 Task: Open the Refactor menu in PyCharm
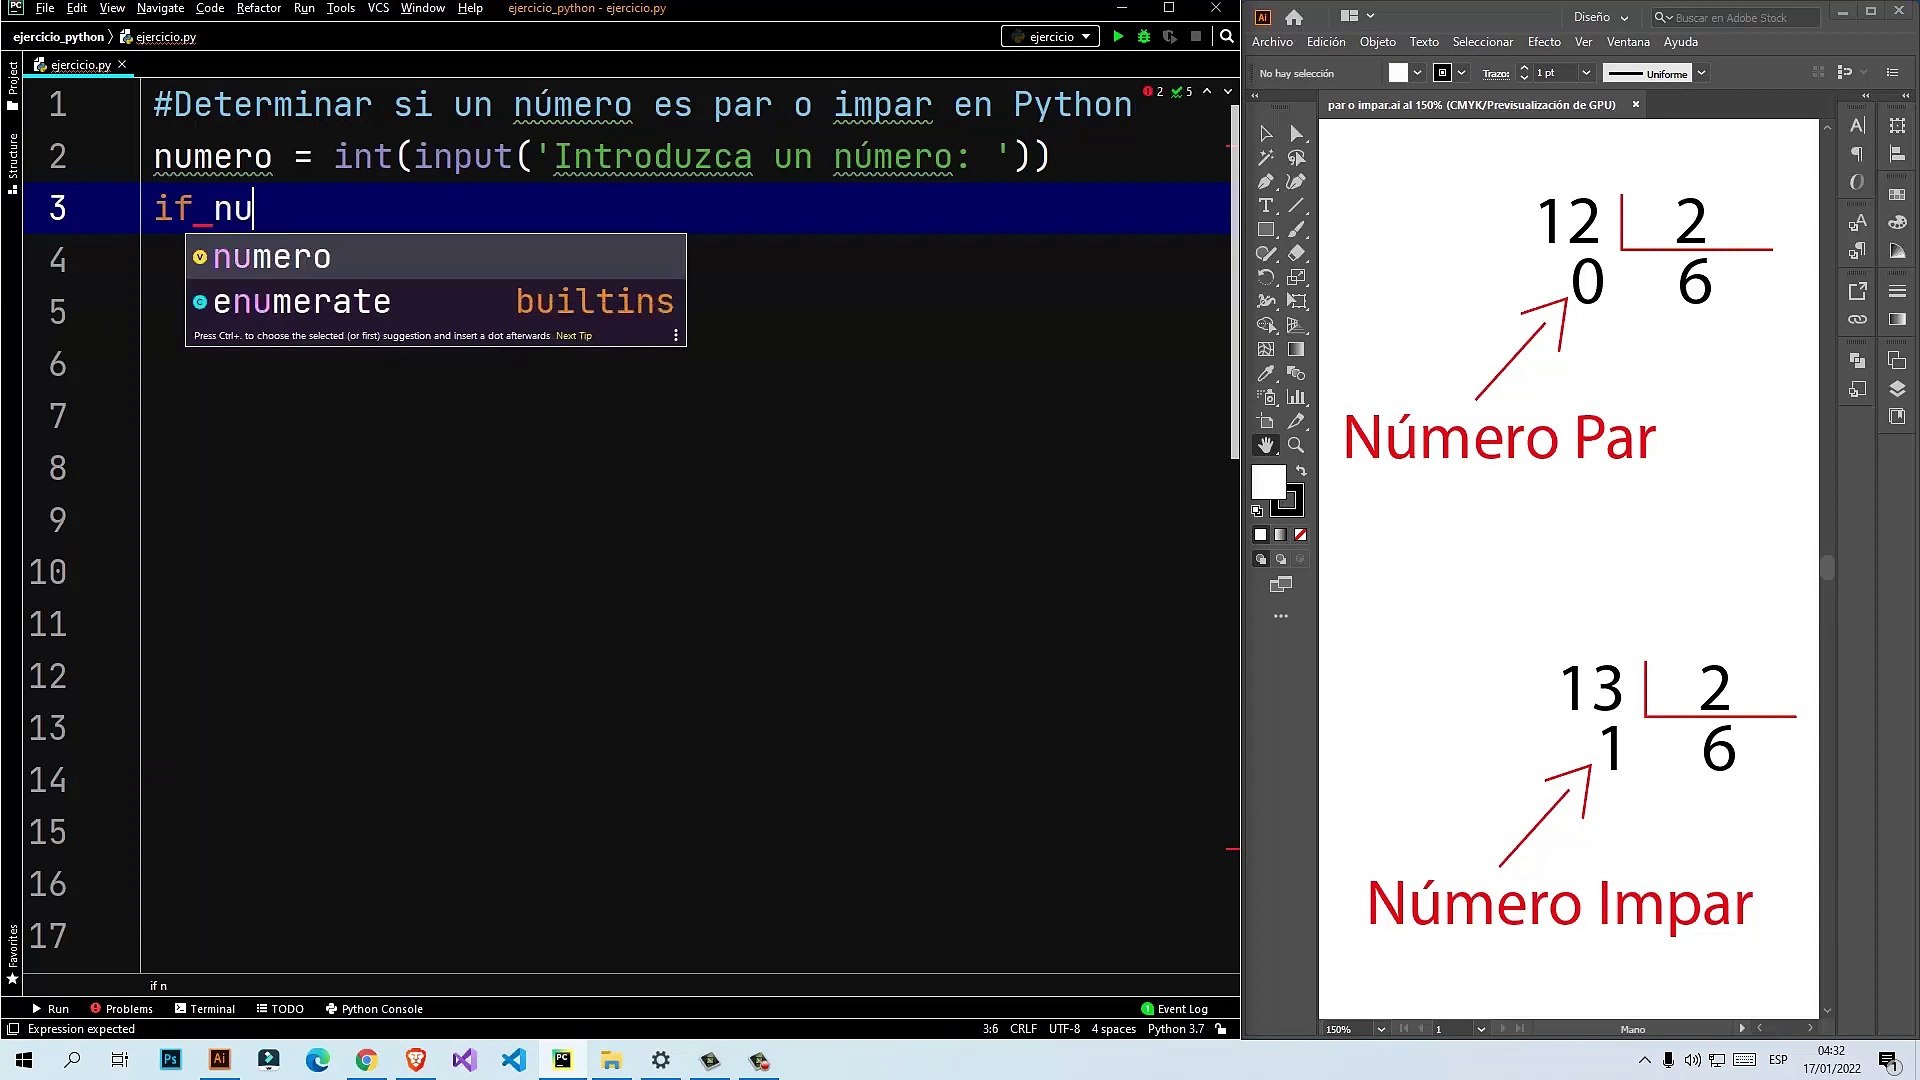click(x=258, y=8)
